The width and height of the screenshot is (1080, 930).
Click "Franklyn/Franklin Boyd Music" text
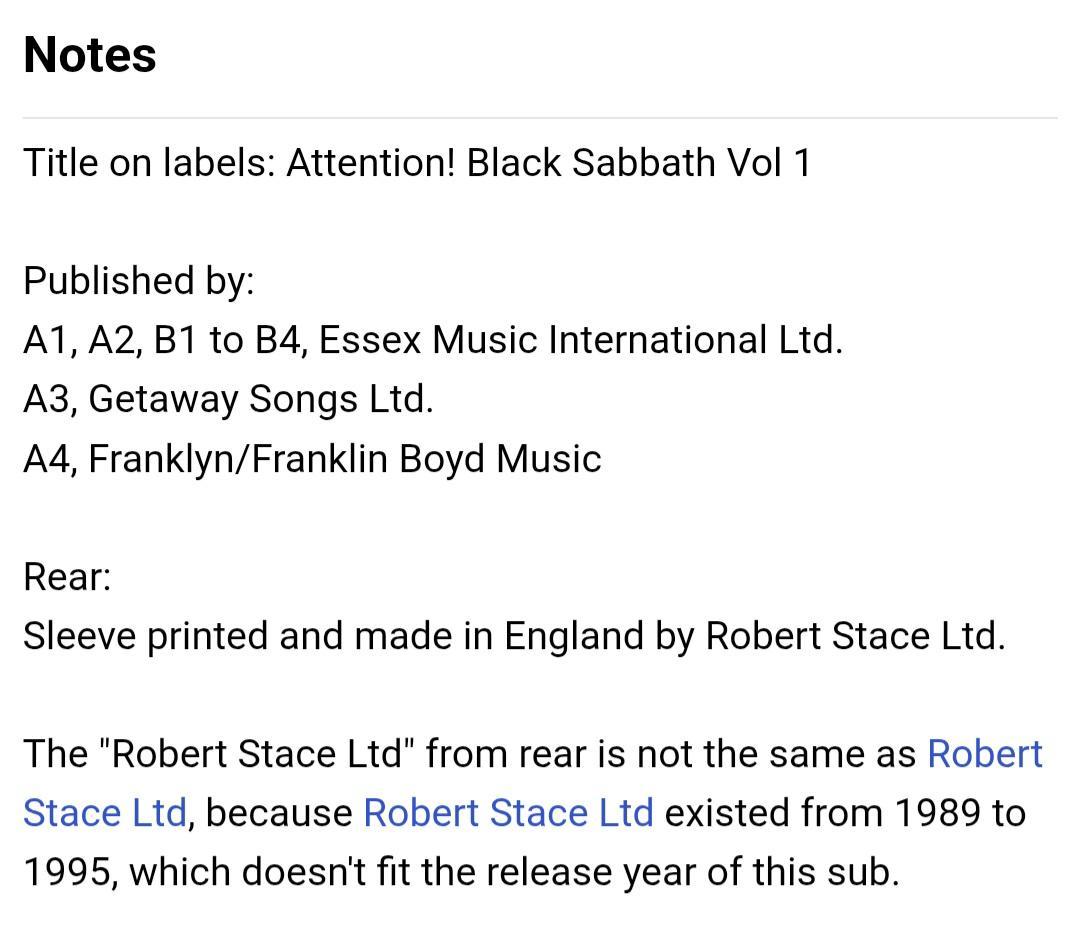point(344,459)
